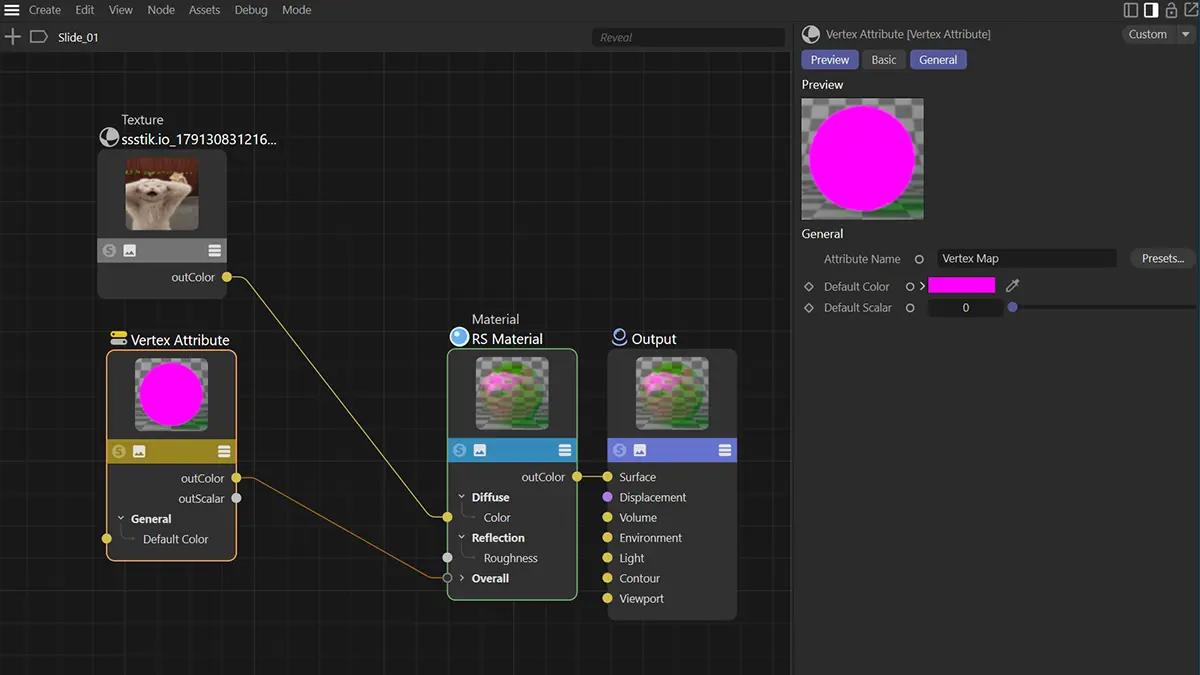This screenshot has height=675, width=1200.
Task: Click the solo S icon on Texture node
Action: tap(110, 250)
